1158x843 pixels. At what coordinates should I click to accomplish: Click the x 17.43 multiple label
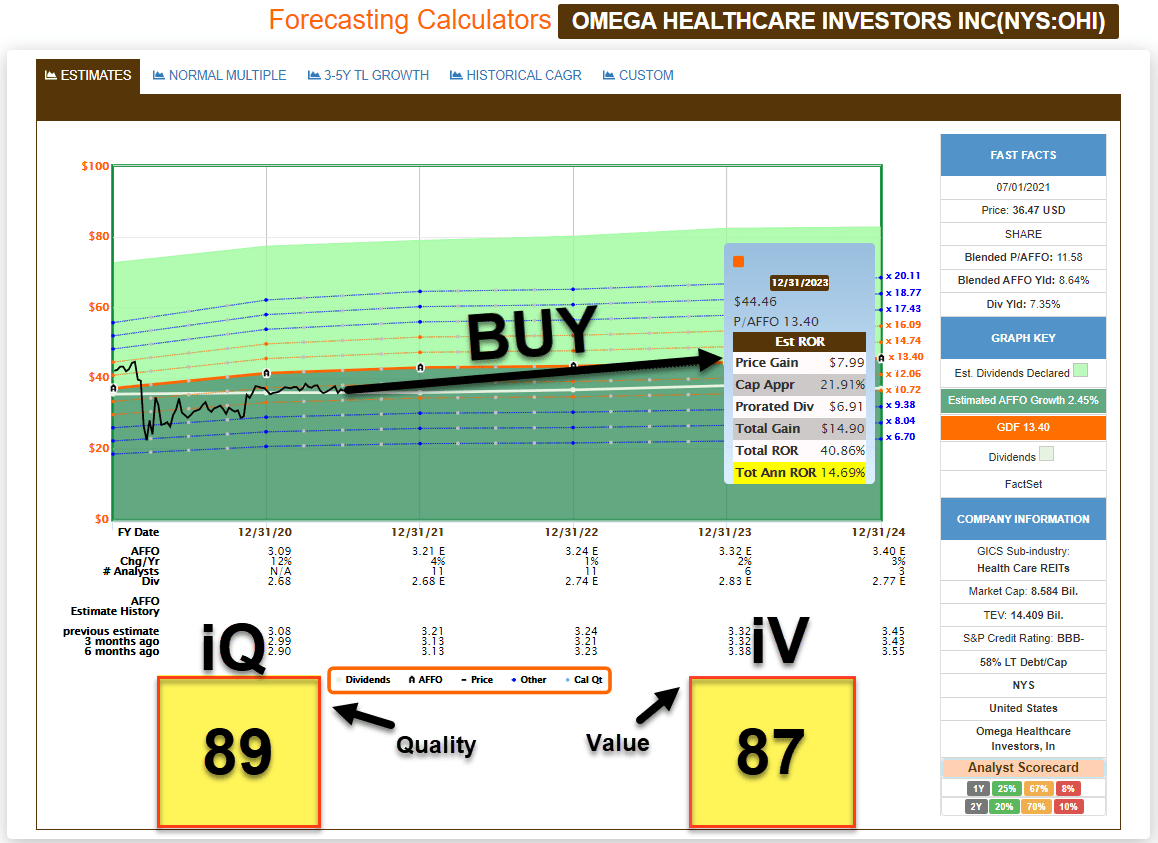(903, 309)
